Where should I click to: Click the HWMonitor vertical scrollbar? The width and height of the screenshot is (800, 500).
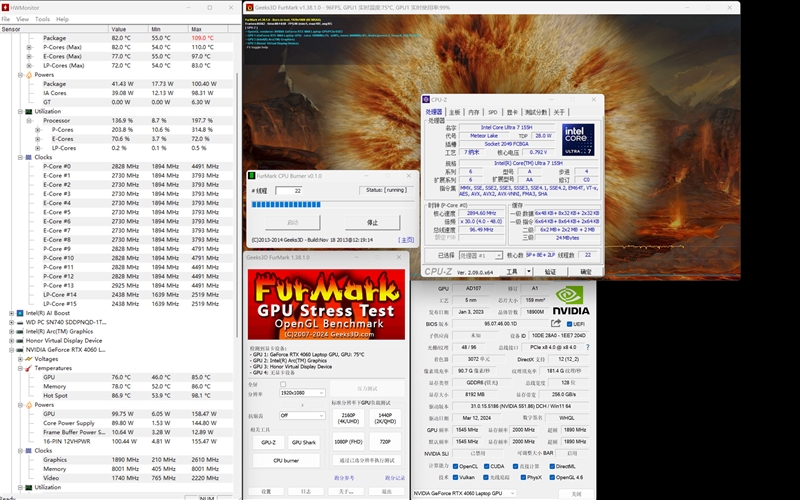tap(237, 204)
